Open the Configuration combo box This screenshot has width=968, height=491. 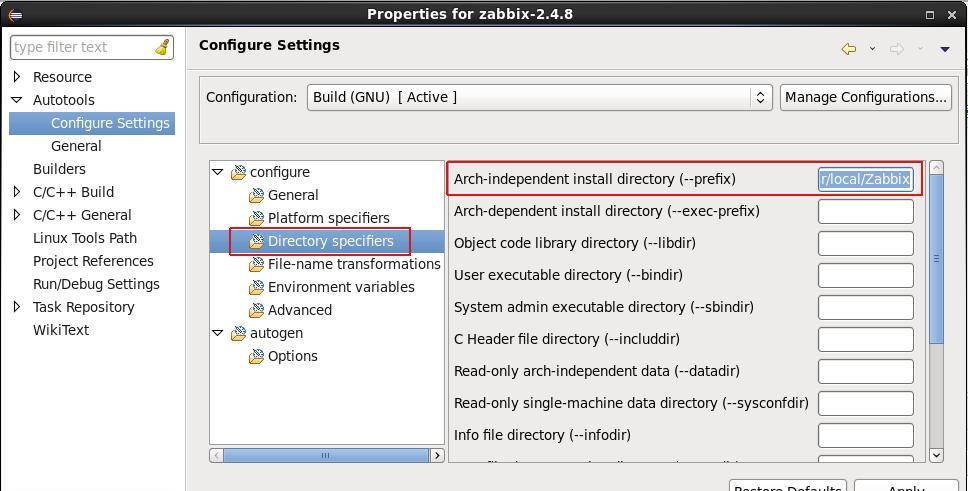click(x=539, y=97)
